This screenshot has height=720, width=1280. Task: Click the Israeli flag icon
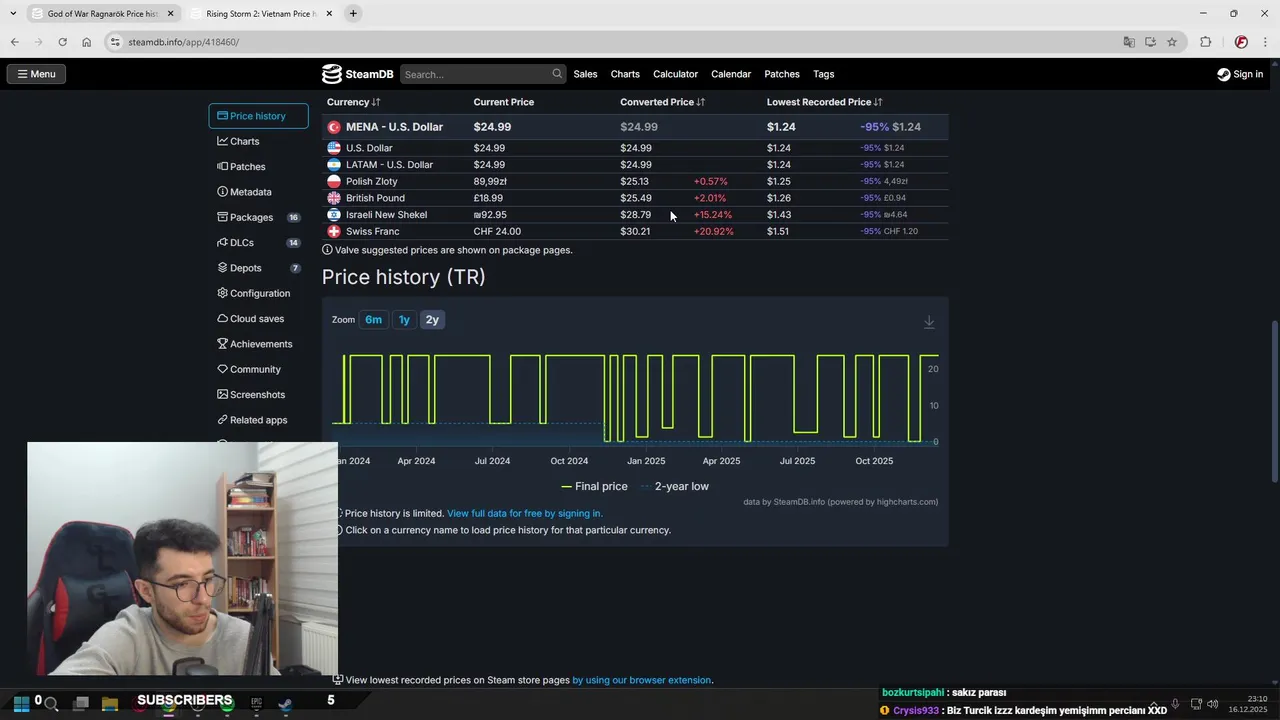[334, 215]
